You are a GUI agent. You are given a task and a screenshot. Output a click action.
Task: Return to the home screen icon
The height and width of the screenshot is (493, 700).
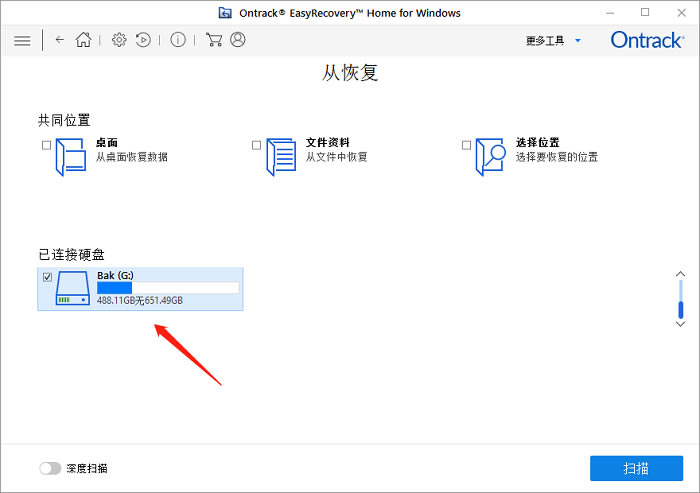point(83,40)
